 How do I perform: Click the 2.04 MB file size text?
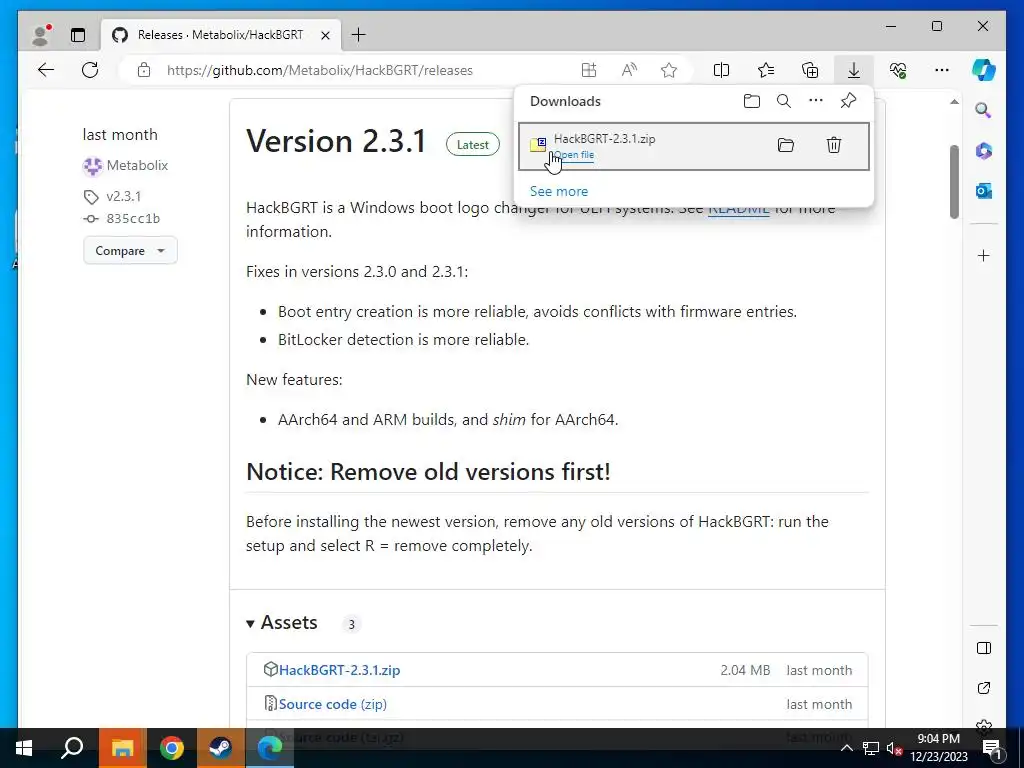745,670
